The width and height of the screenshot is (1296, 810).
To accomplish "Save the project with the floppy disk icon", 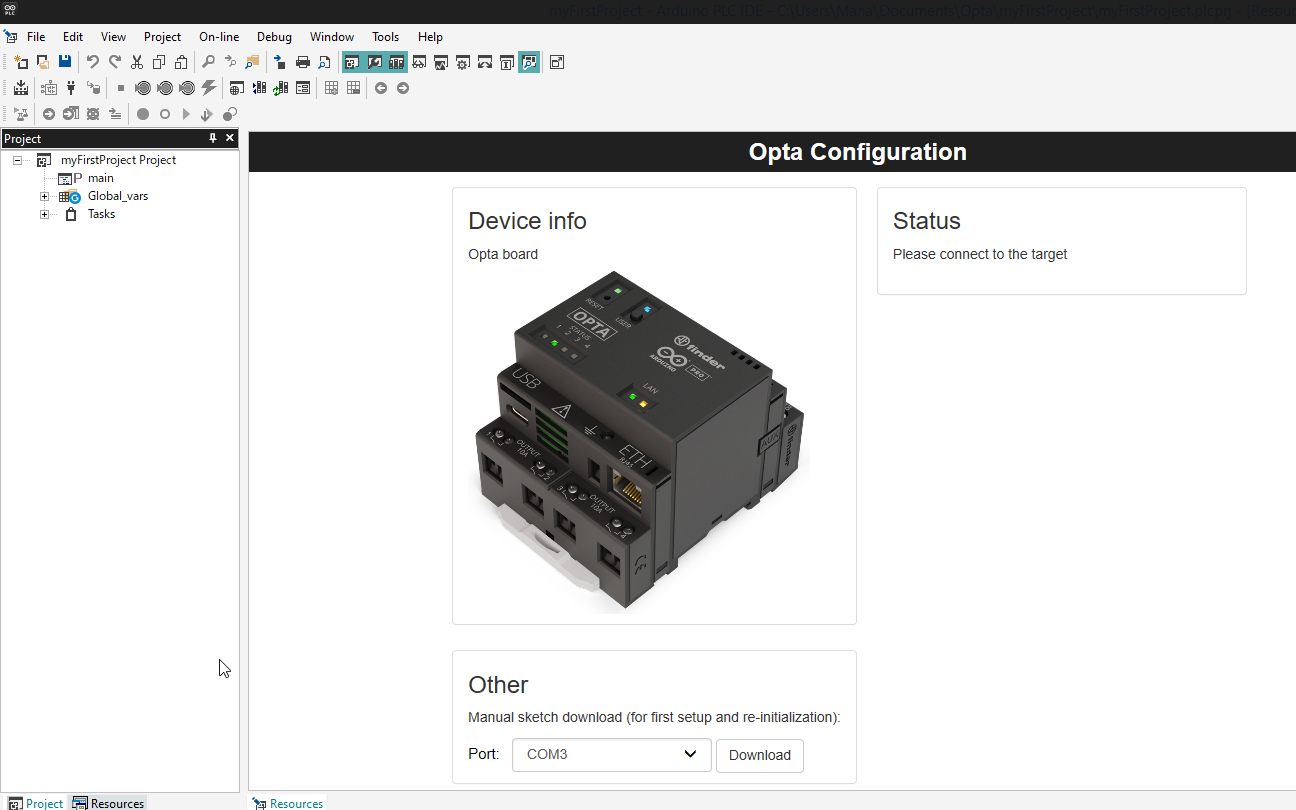I will pos(65,62).
